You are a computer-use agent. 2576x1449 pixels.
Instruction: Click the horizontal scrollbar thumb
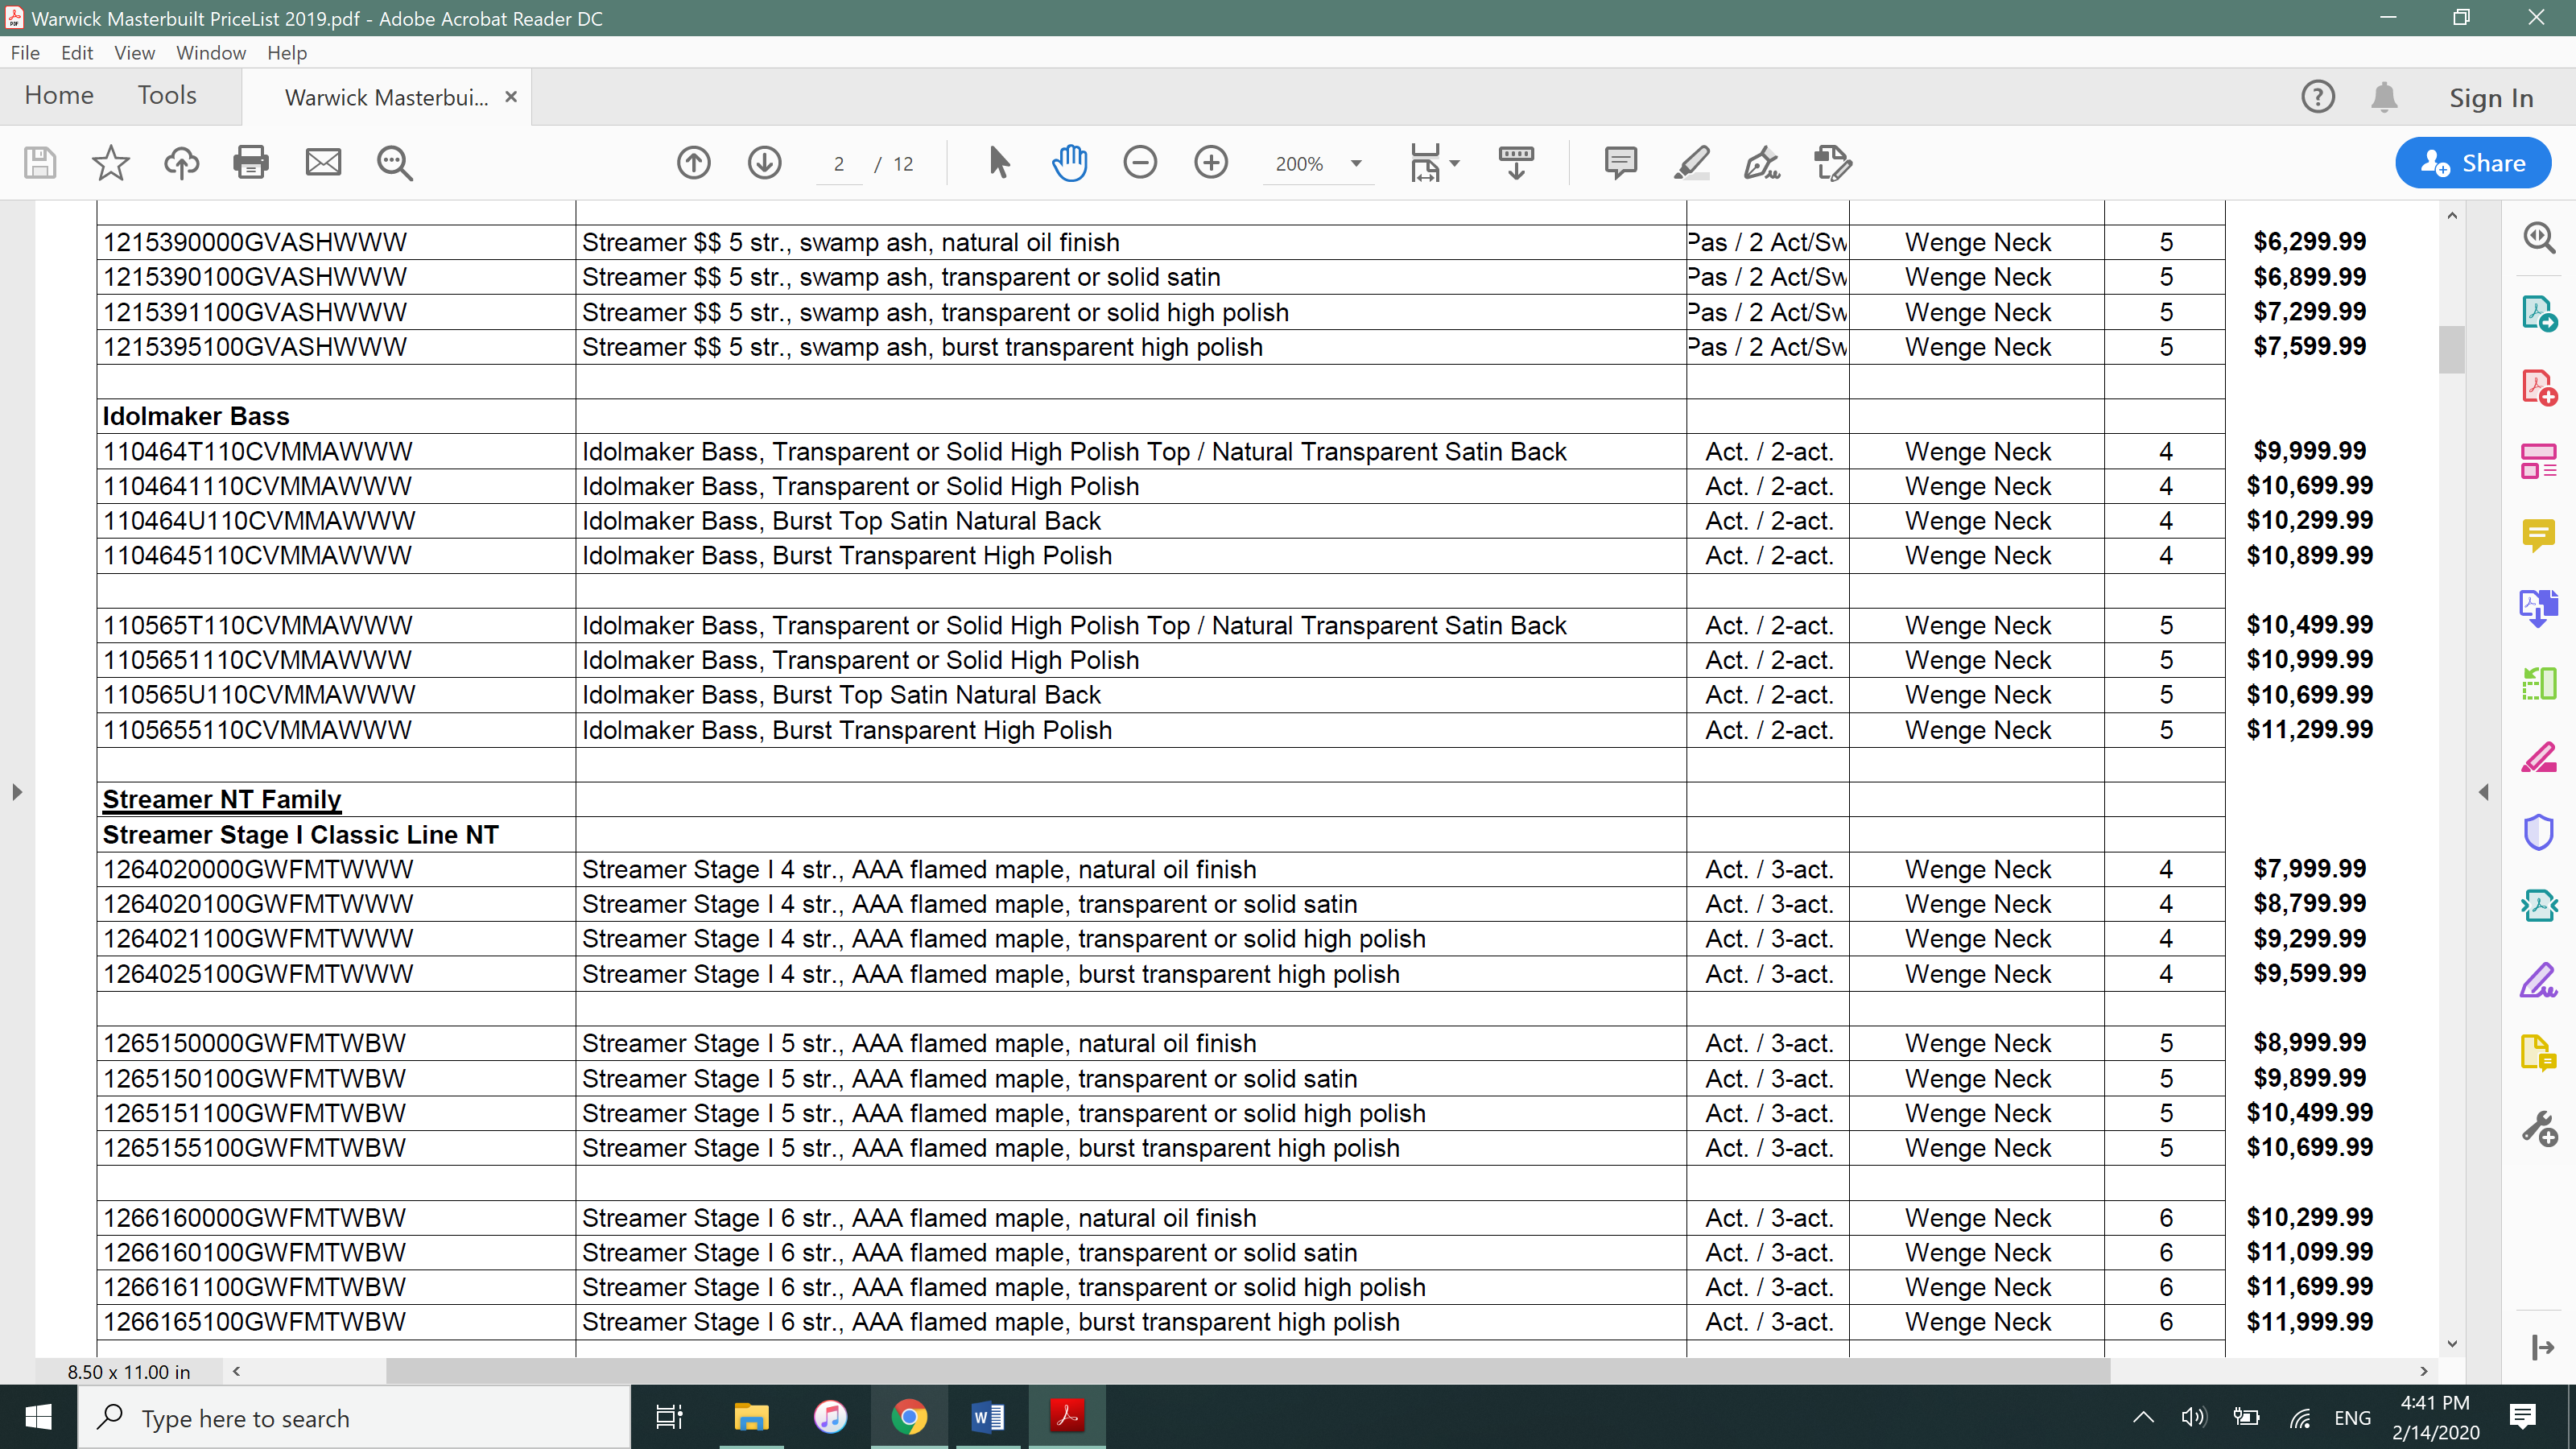tap(1247, 1371)
